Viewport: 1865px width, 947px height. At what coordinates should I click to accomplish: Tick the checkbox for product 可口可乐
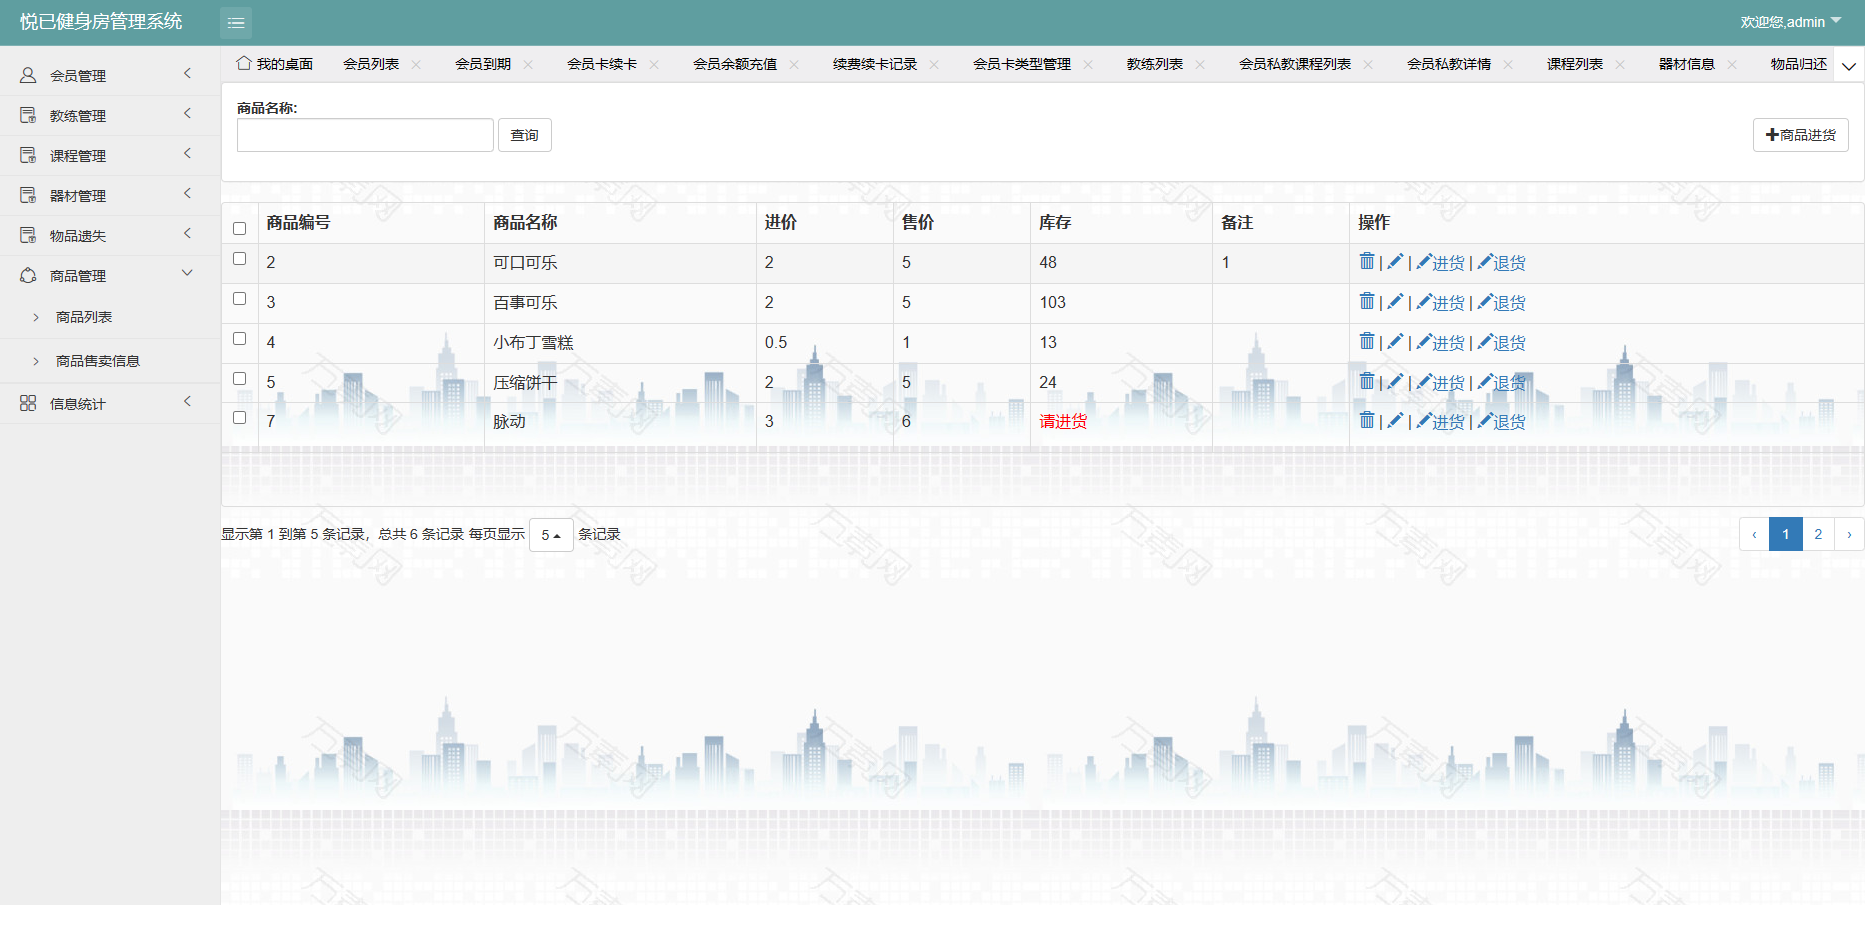tap(239, 259)
